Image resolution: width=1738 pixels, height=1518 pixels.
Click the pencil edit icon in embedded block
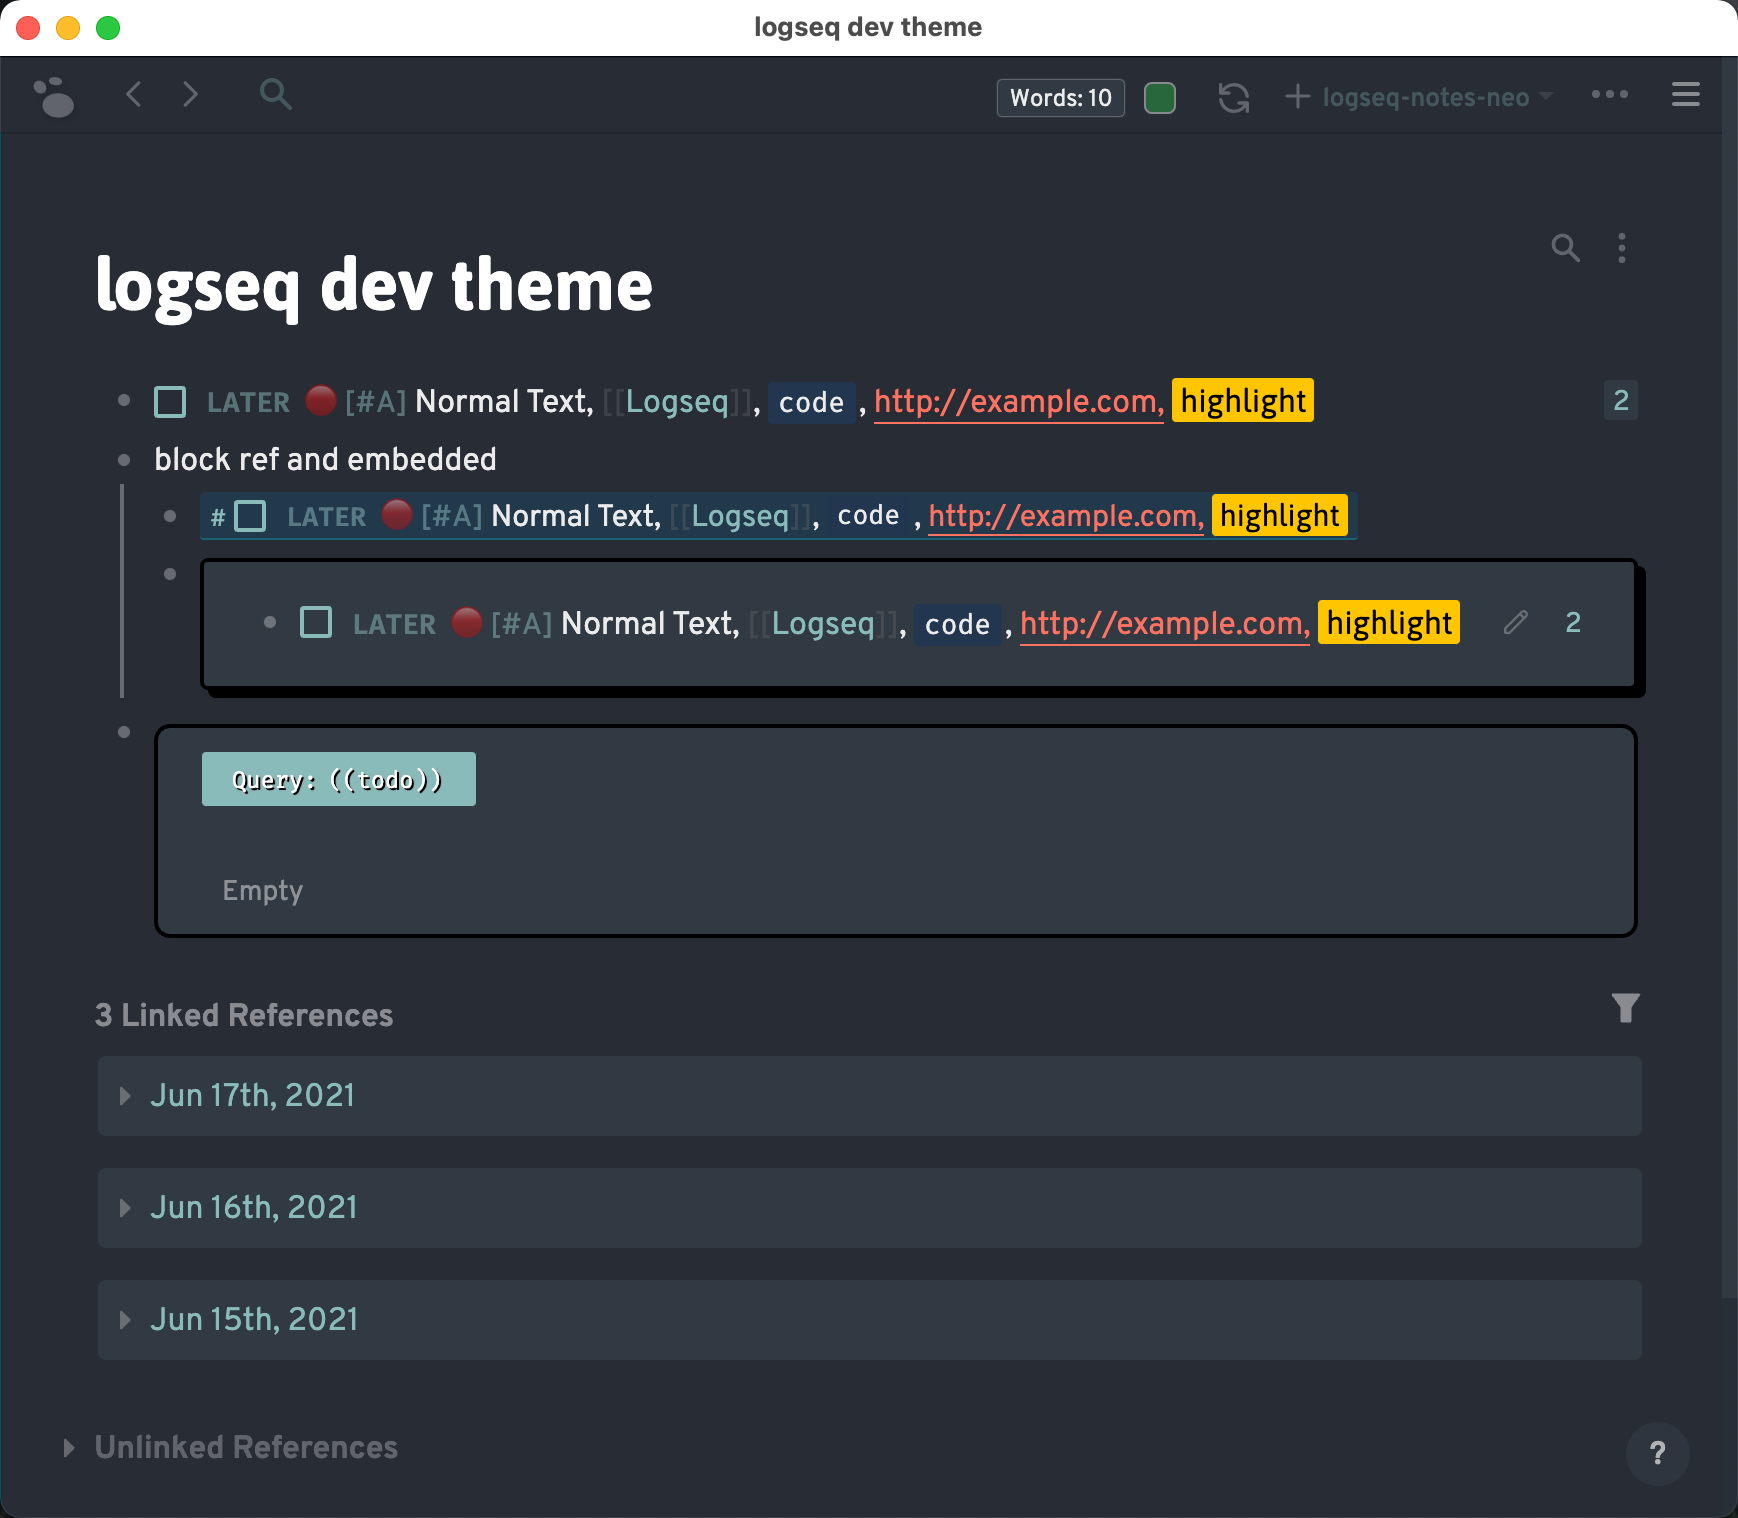point(1515,622)
